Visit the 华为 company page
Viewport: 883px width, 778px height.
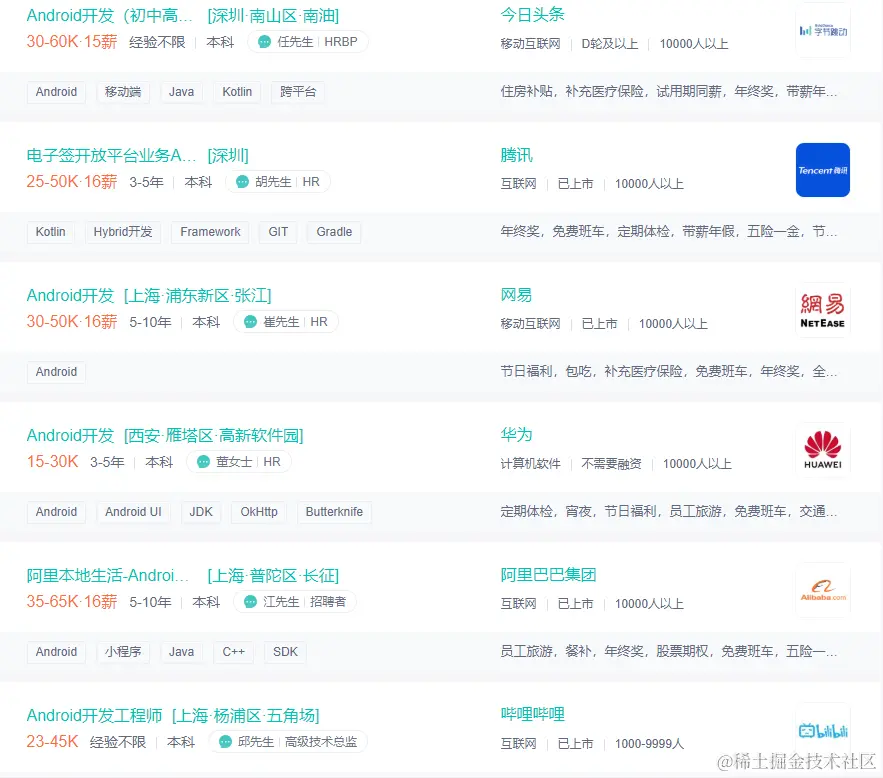(516, 435)
